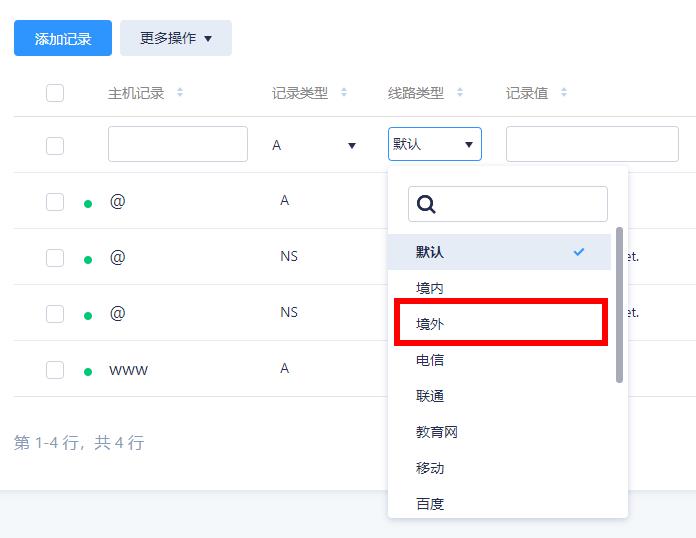This screenshot has width=696, height=538.
Task: Select 默认 option in the list
Action: [499, 252]
